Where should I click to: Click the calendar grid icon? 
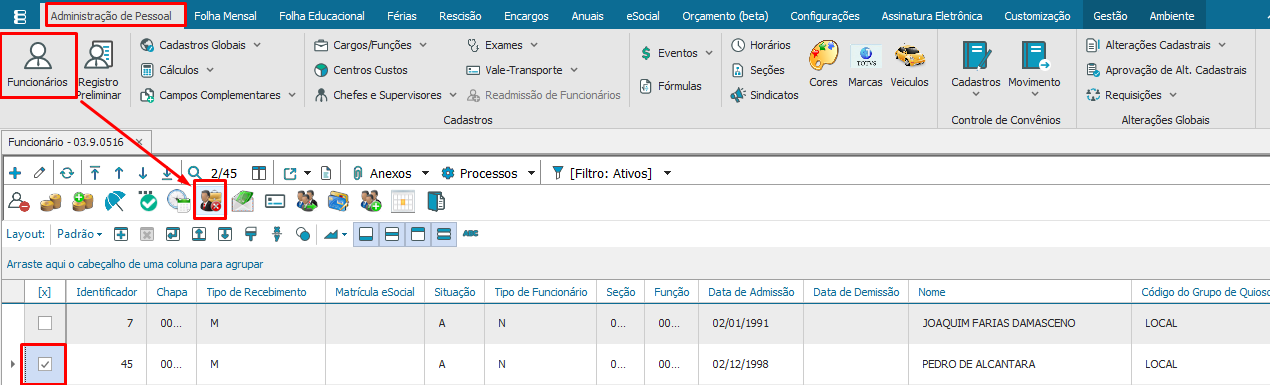coord(403,201)
